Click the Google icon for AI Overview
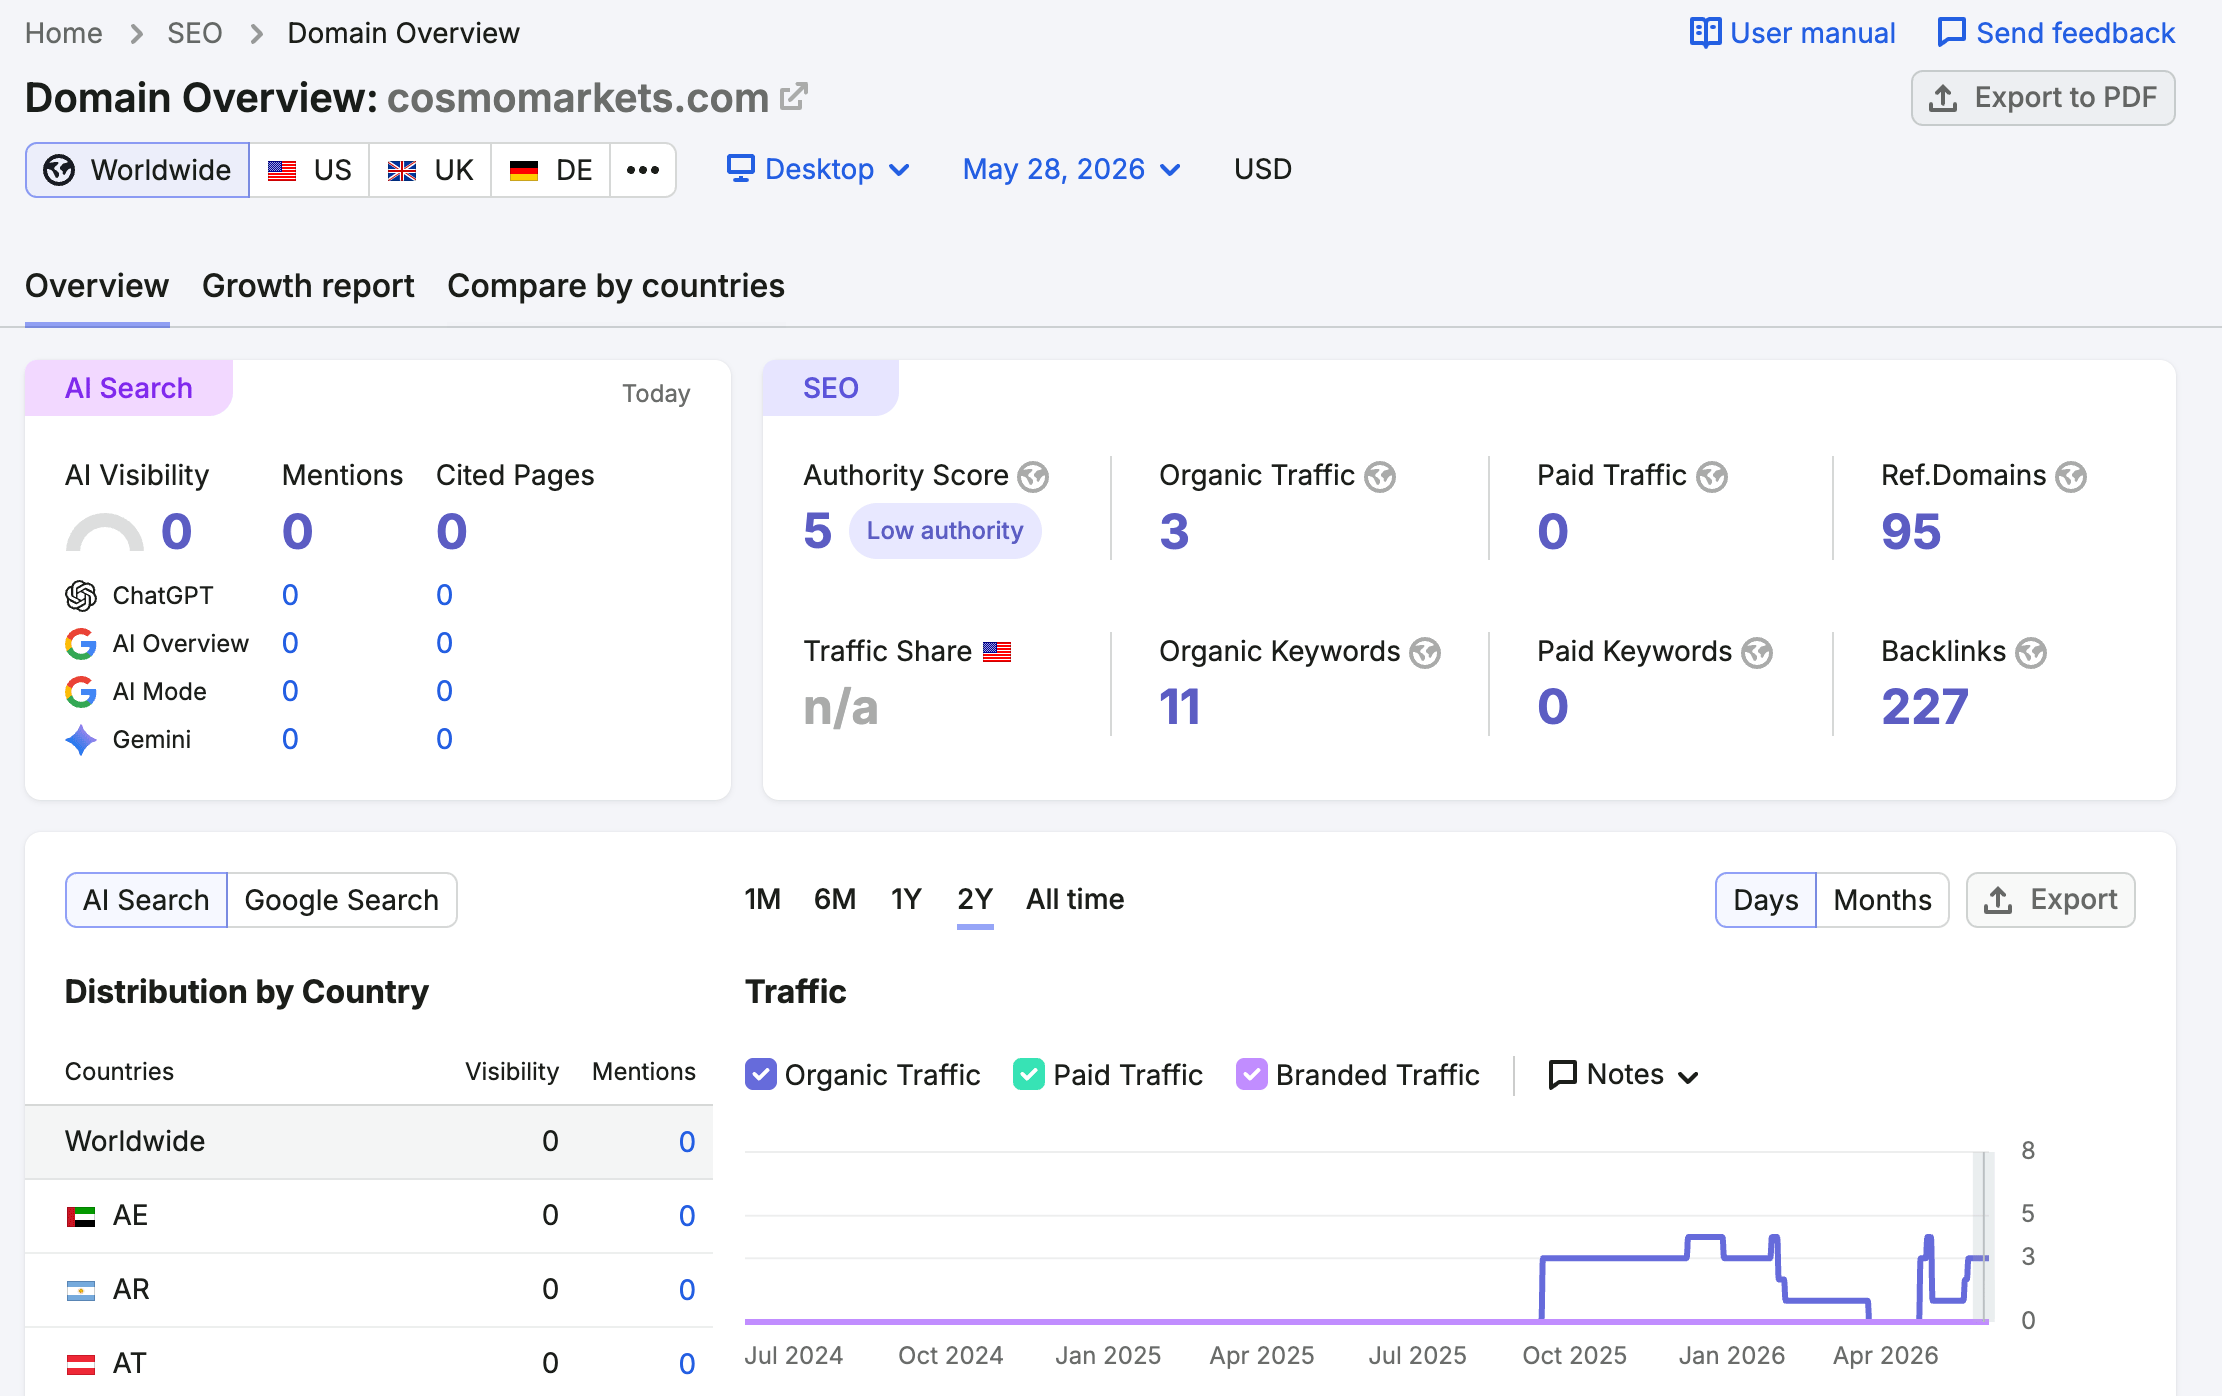This screenshot has height=1396, width=2222. [81, 644]
